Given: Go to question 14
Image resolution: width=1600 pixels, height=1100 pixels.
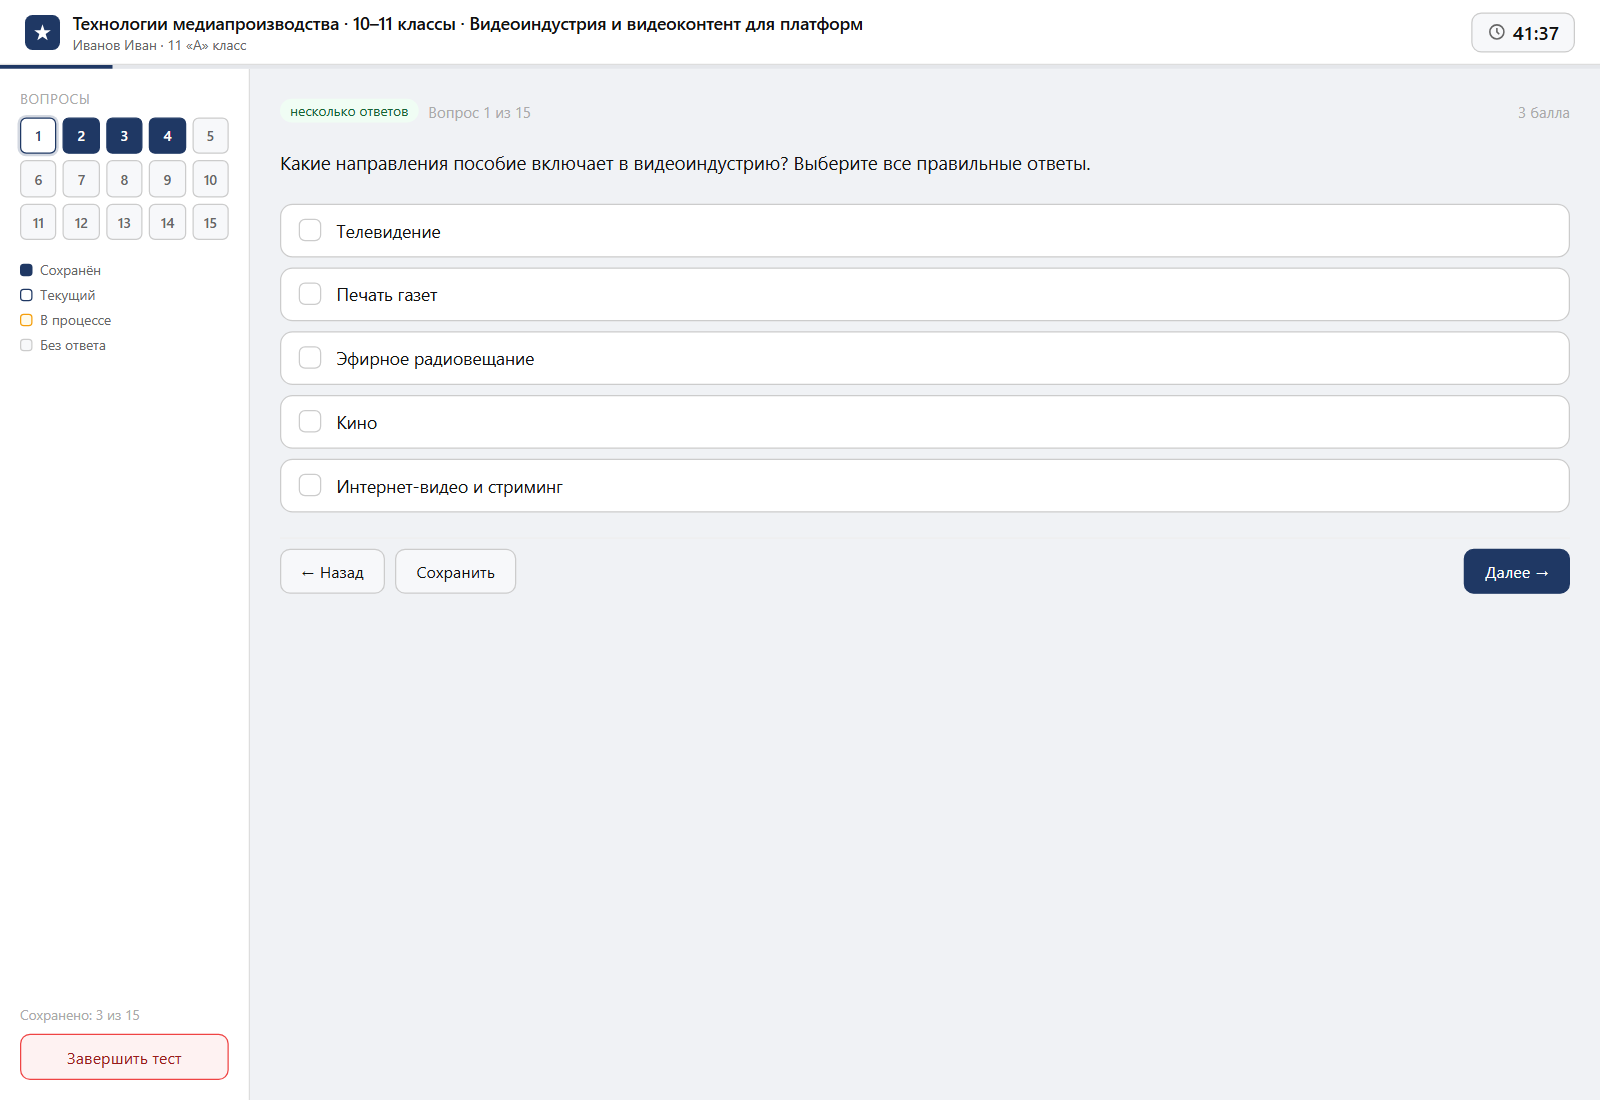Looking at the screenshot, I should (x=167, y=223).
